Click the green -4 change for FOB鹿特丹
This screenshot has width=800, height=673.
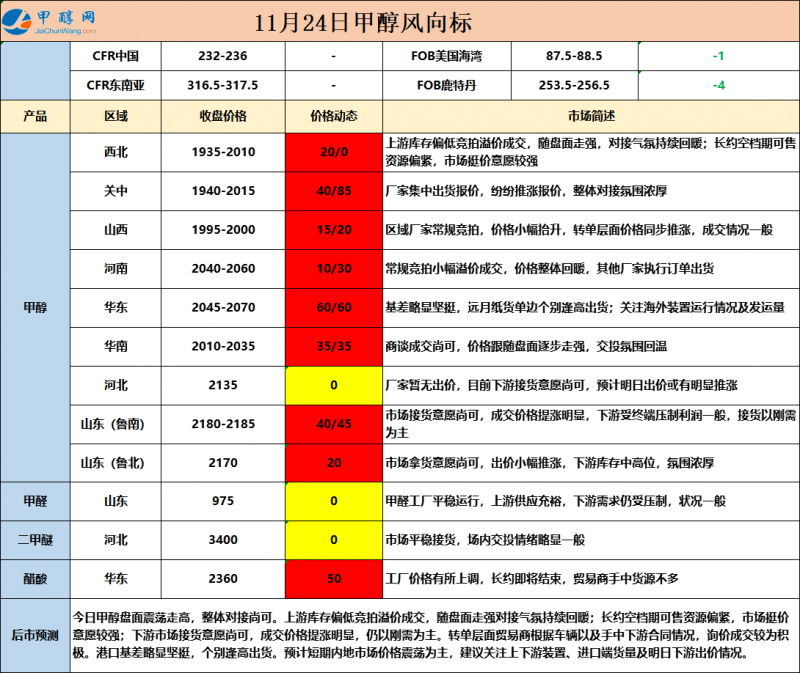pyautogui.click(x=718, y=86)
